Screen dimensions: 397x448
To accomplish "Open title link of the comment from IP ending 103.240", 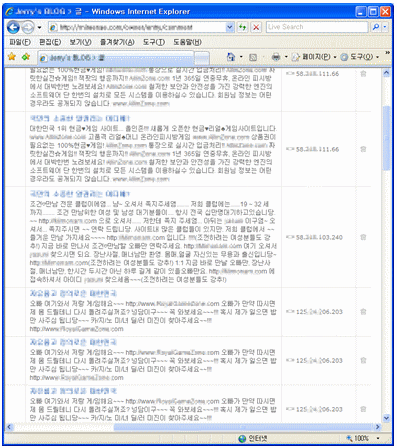I will click(x=80, y=194).
